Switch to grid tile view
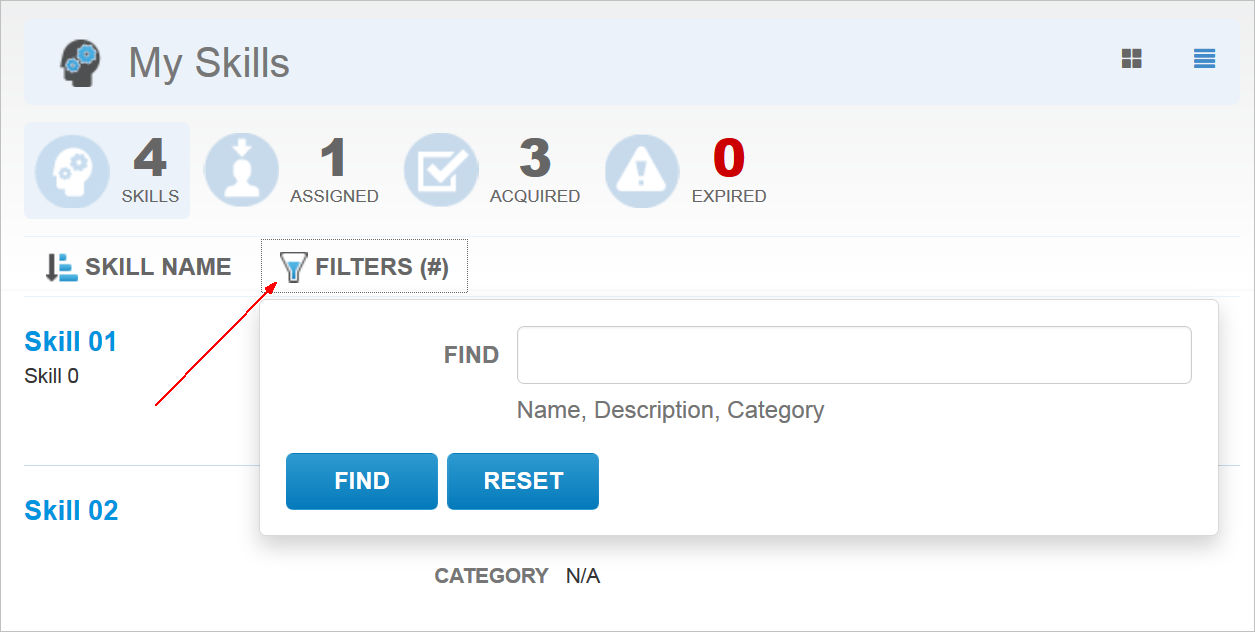Viewport: 1255px width, 632px height. point(1131,59)
